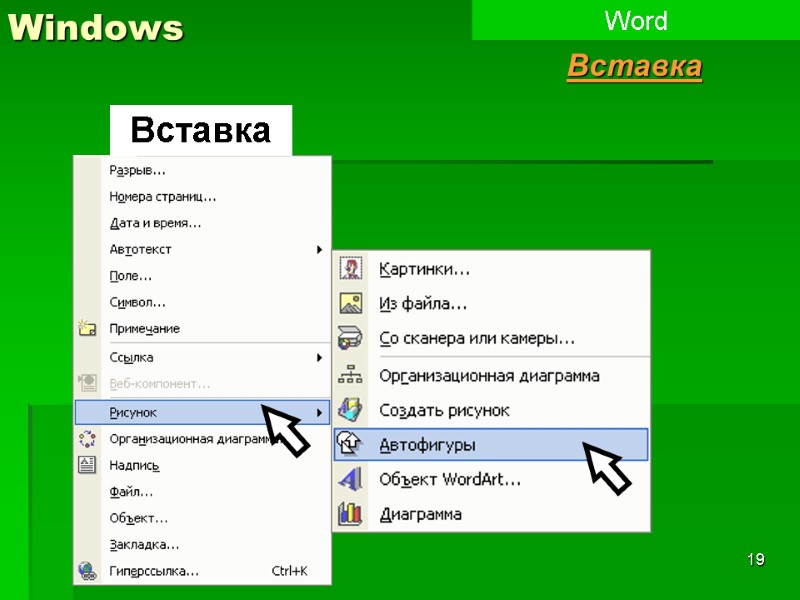Screen dimensions: 800x600
Task: Select Файл... menu item
Action: [203, 492]
